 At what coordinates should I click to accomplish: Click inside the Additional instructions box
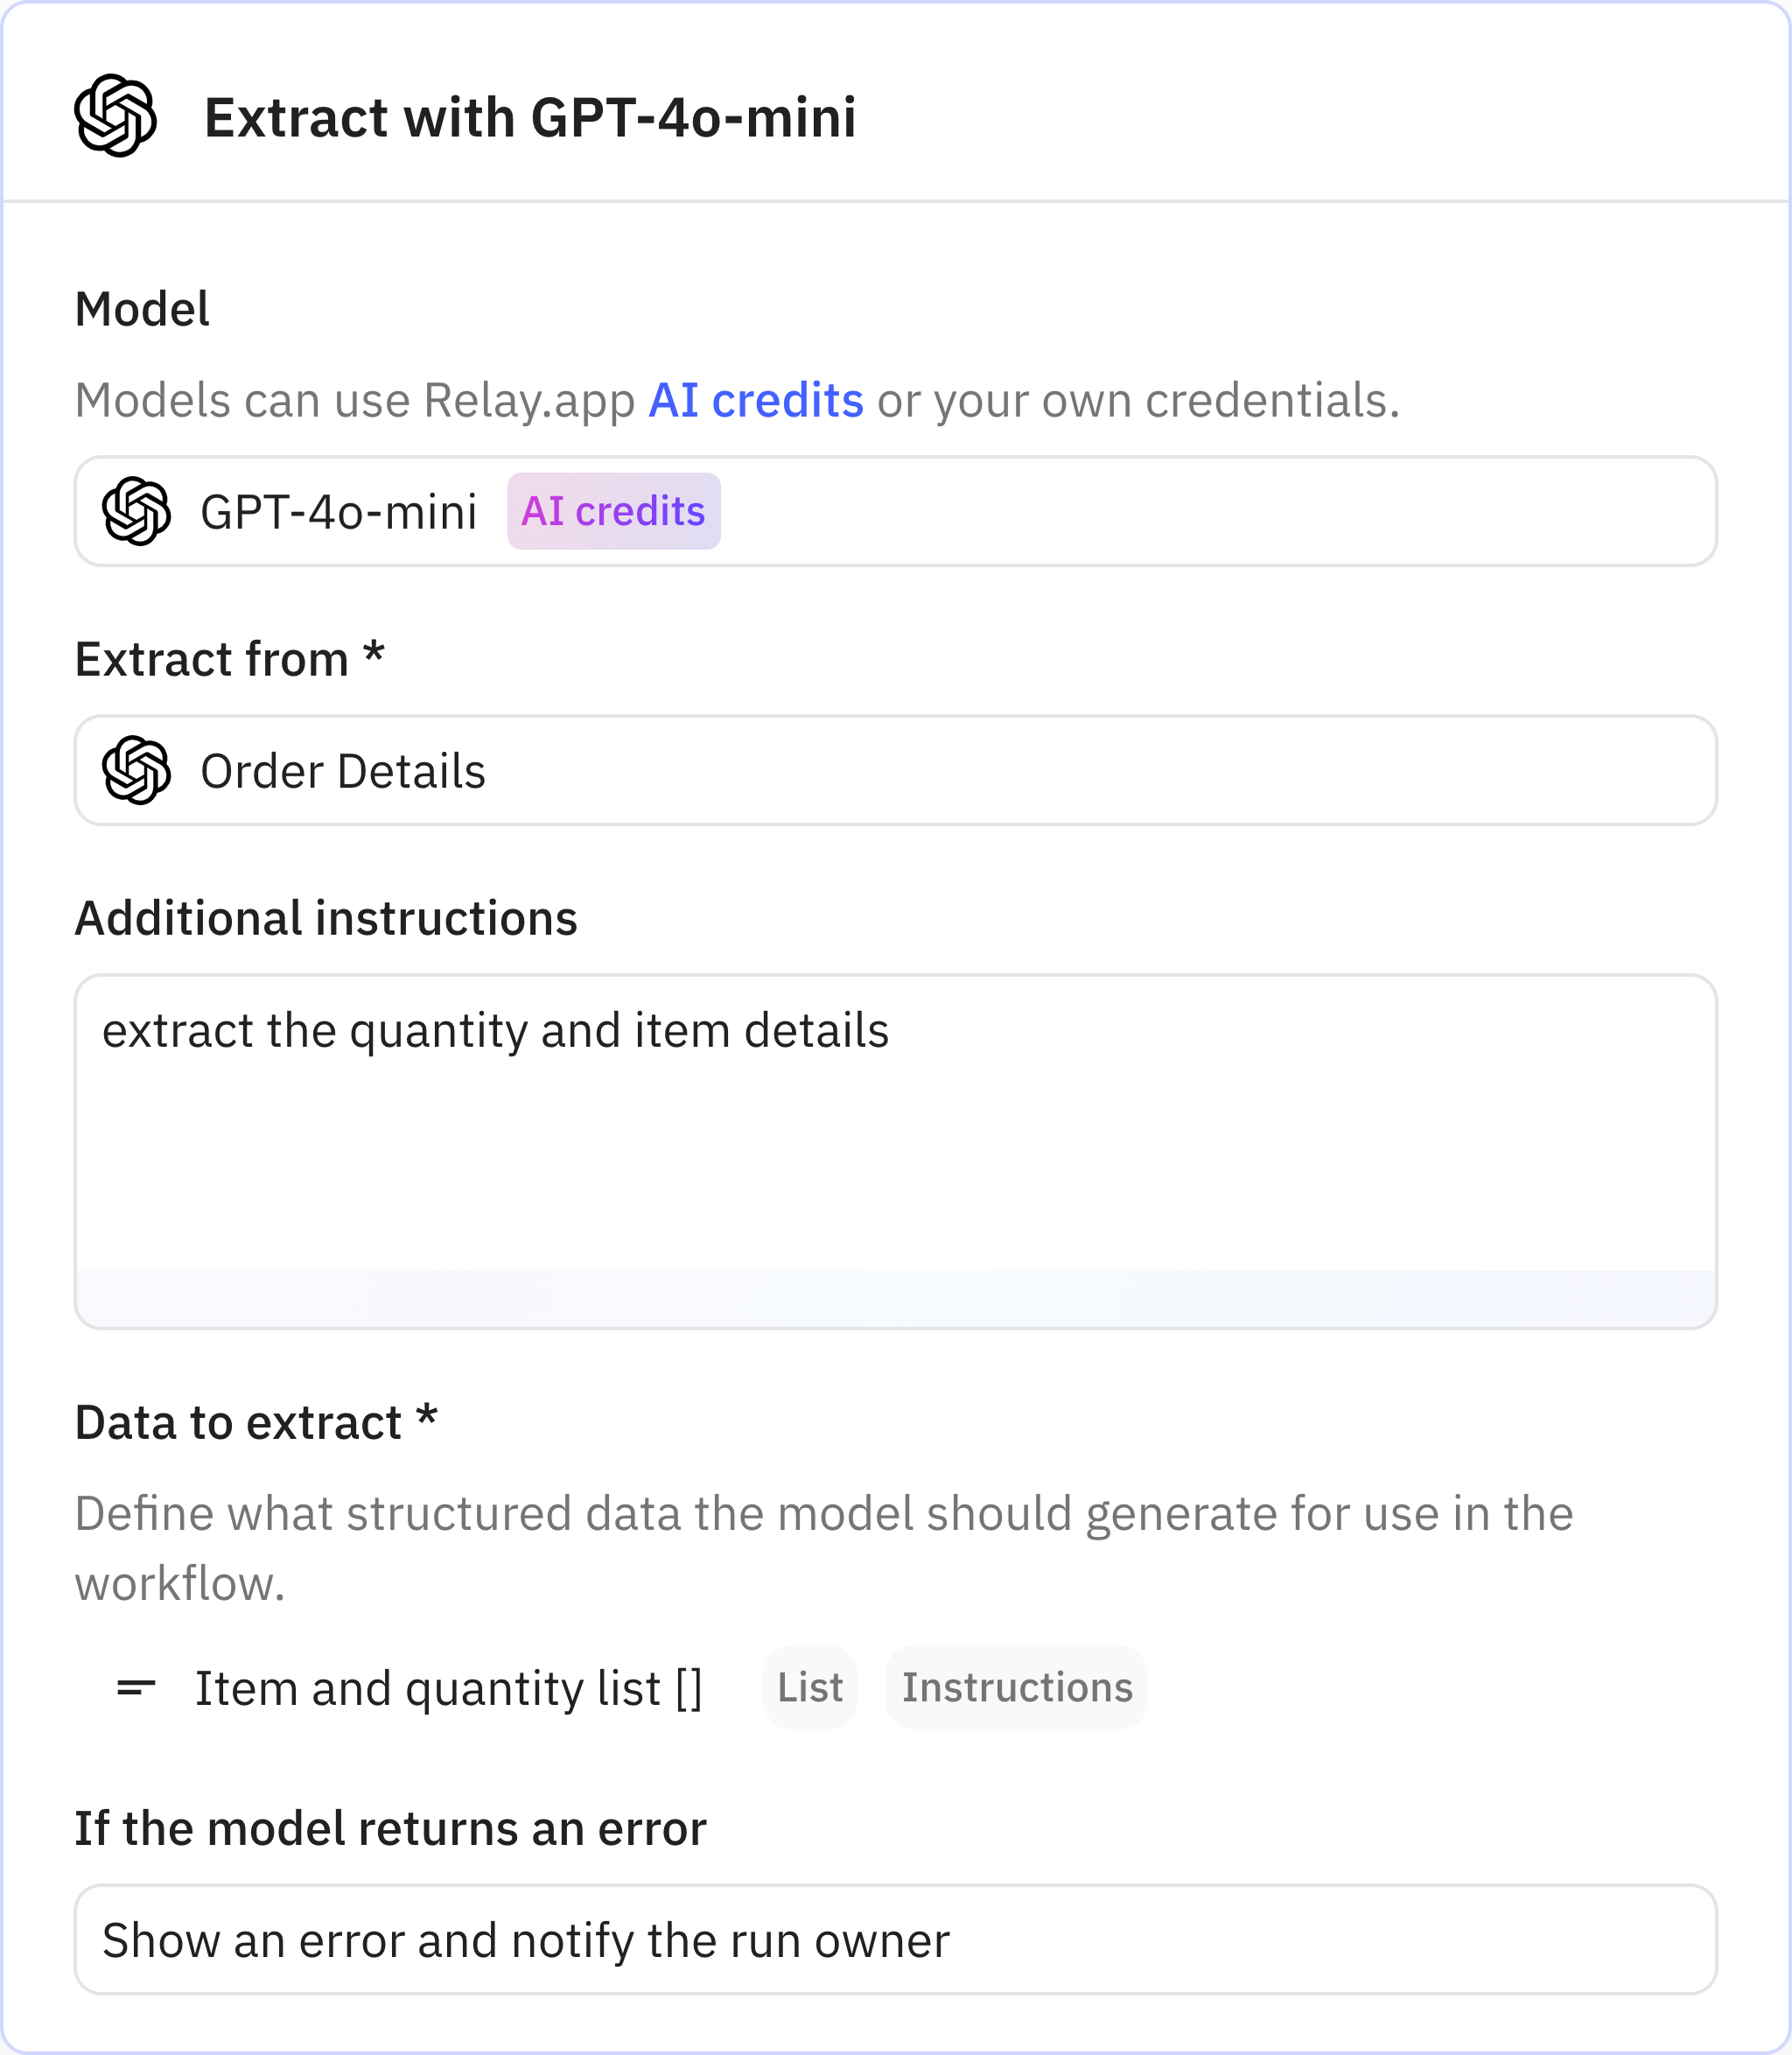896,1130
